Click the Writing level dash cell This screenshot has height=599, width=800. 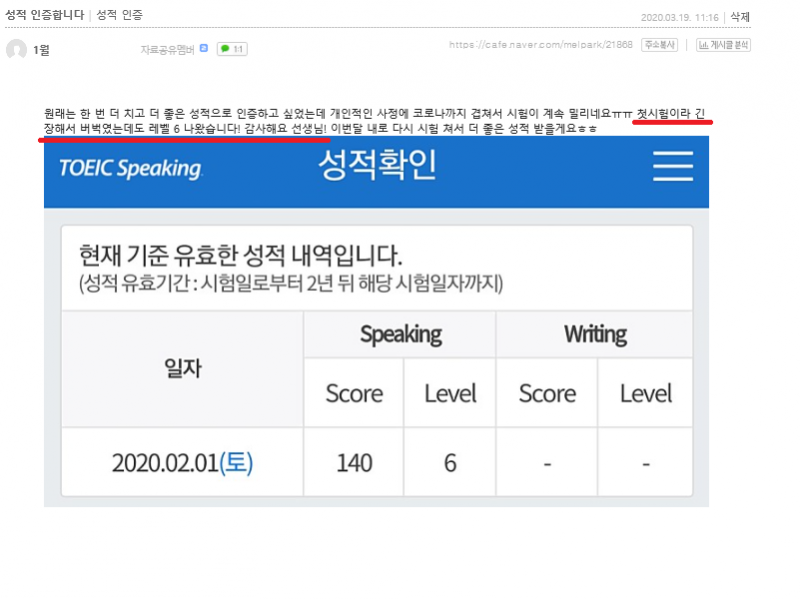click(645, 464)
